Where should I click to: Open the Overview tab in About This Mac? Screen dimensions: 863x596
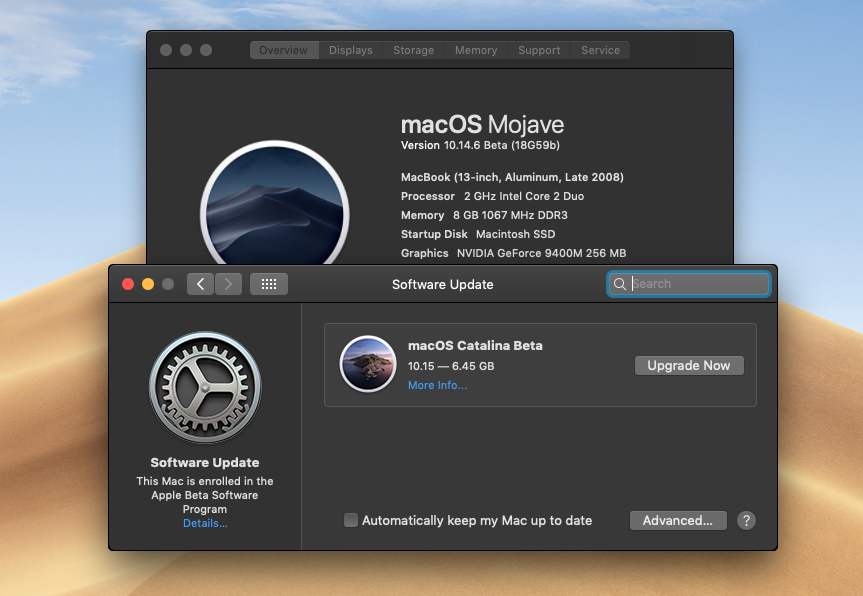point(284,50)
